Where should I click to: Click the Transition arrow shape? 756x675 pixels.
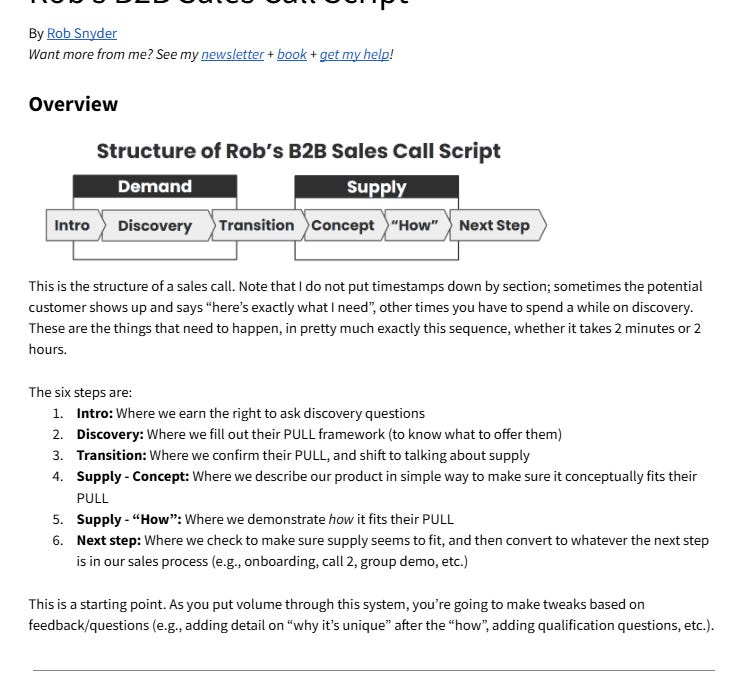(x=258, y=225)
